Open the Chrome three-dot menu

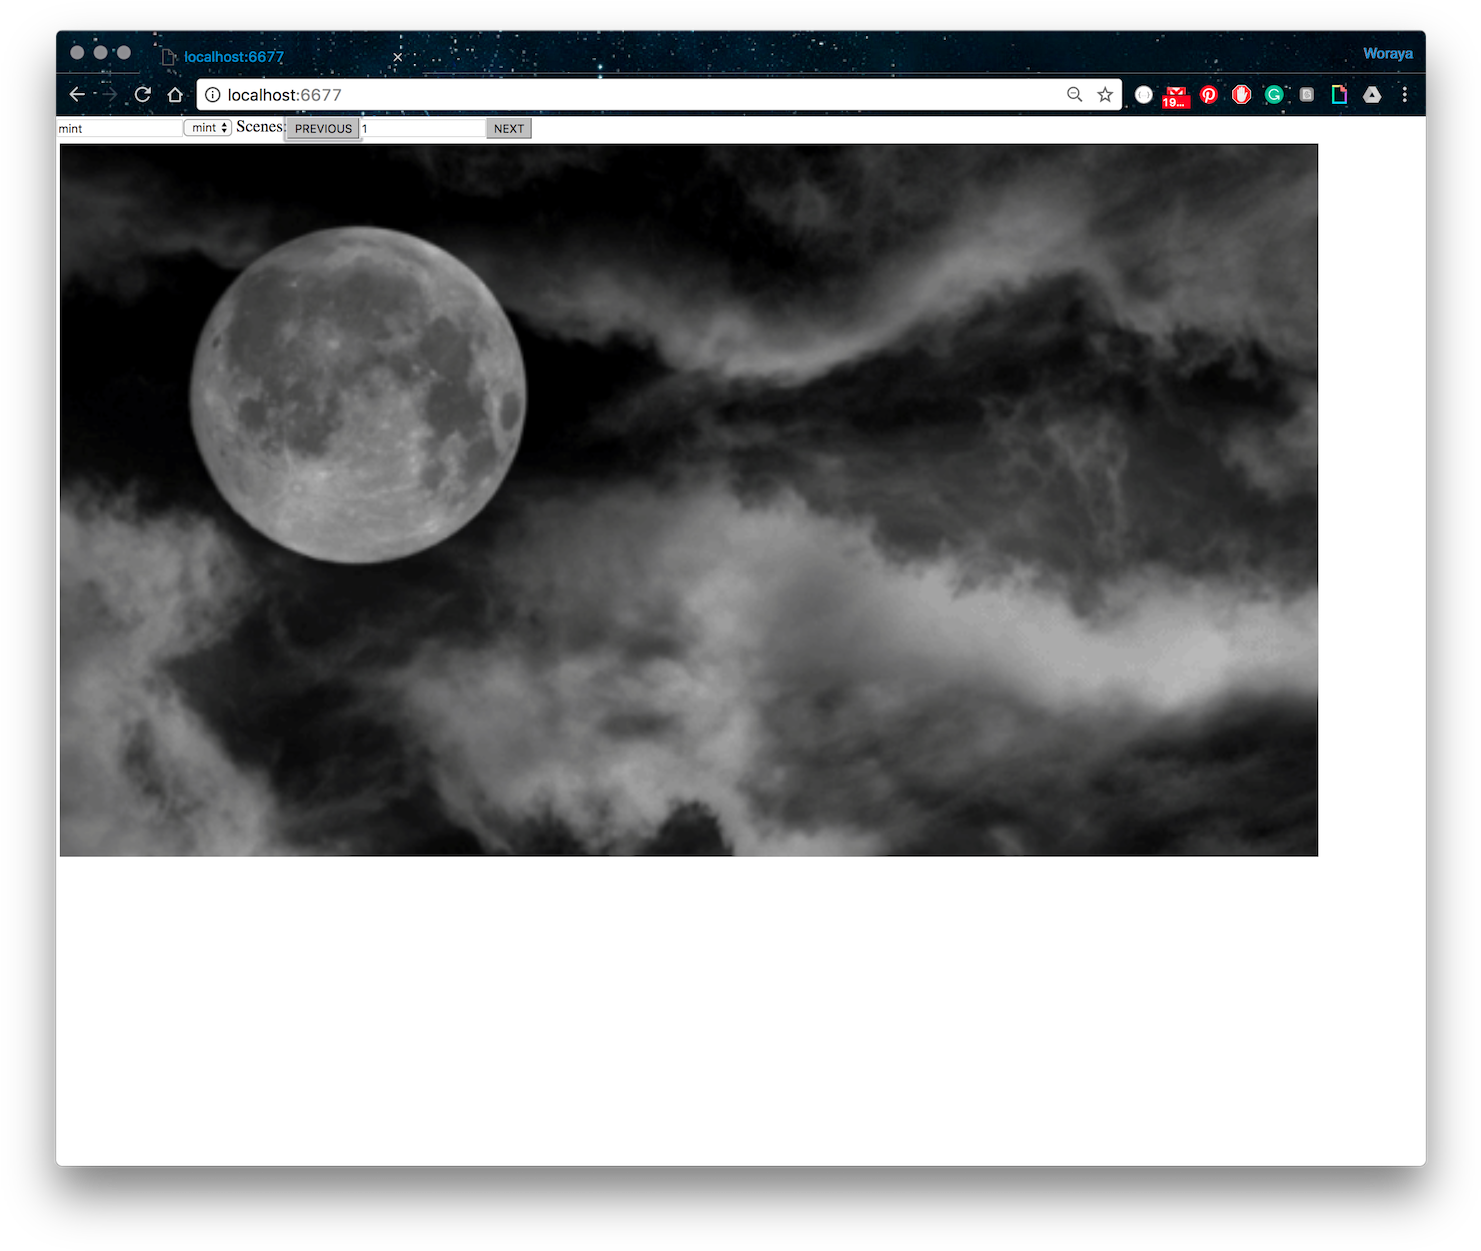coord(1405,94)
